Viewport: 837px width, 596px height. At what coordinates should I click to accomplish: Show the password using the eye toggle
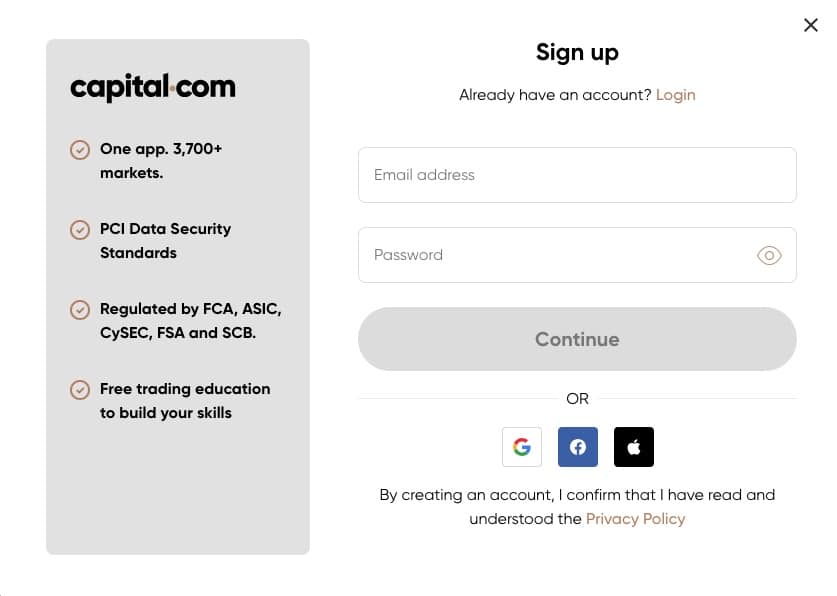click(x=769, y=255)
